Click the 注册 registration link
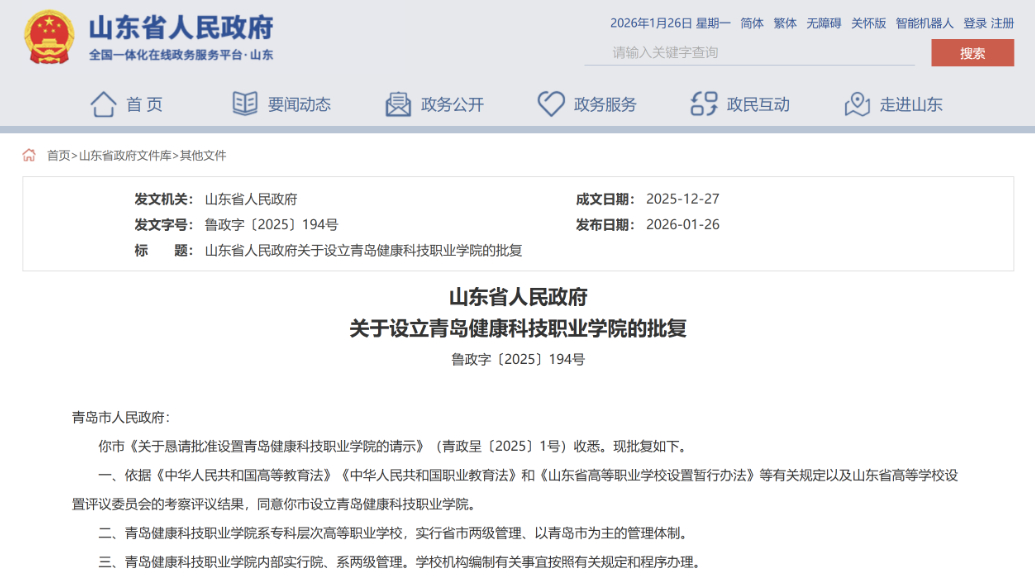The image size is (1035, 582). 1000,23
